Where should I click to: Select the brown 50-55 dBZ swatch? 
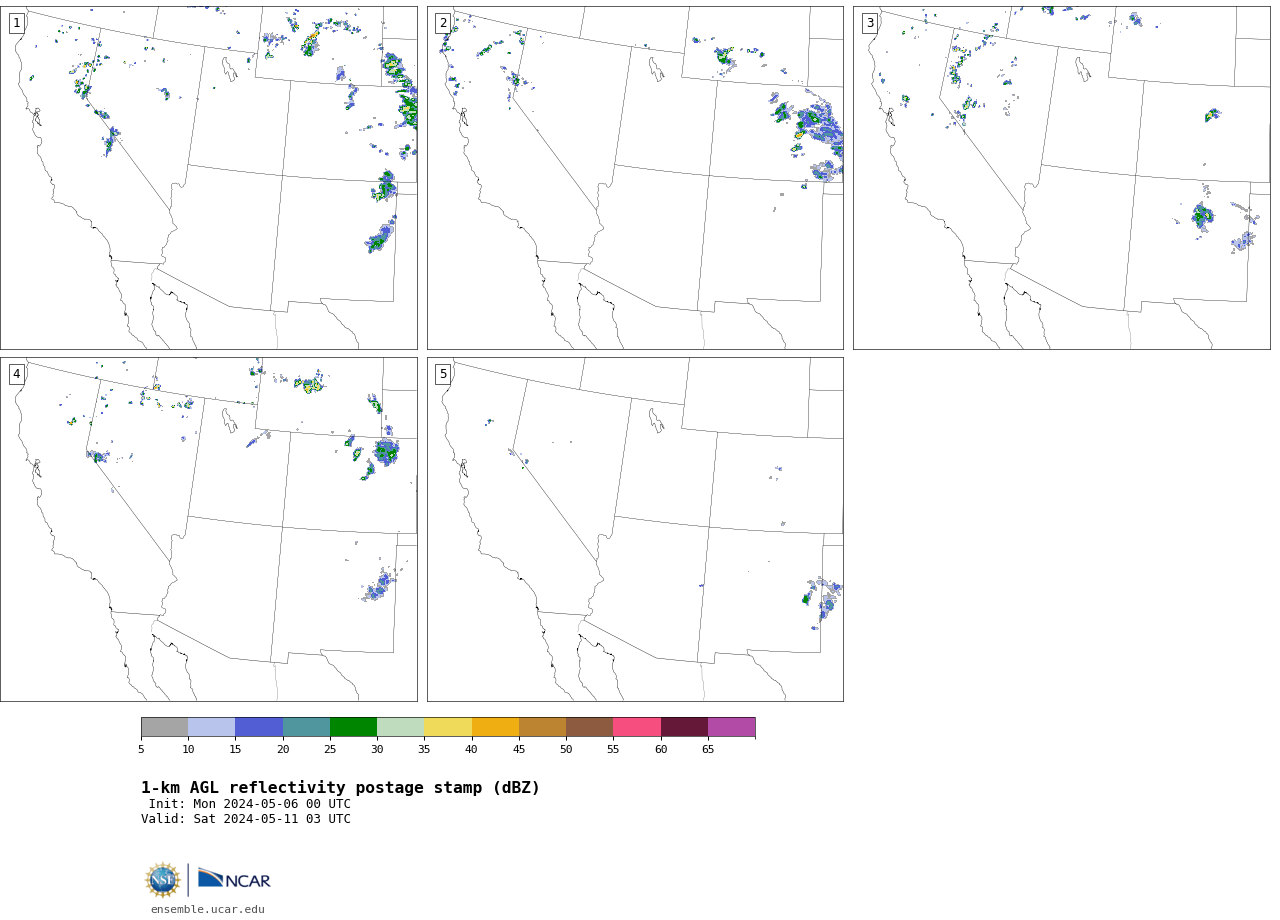[x=590, y=727]
